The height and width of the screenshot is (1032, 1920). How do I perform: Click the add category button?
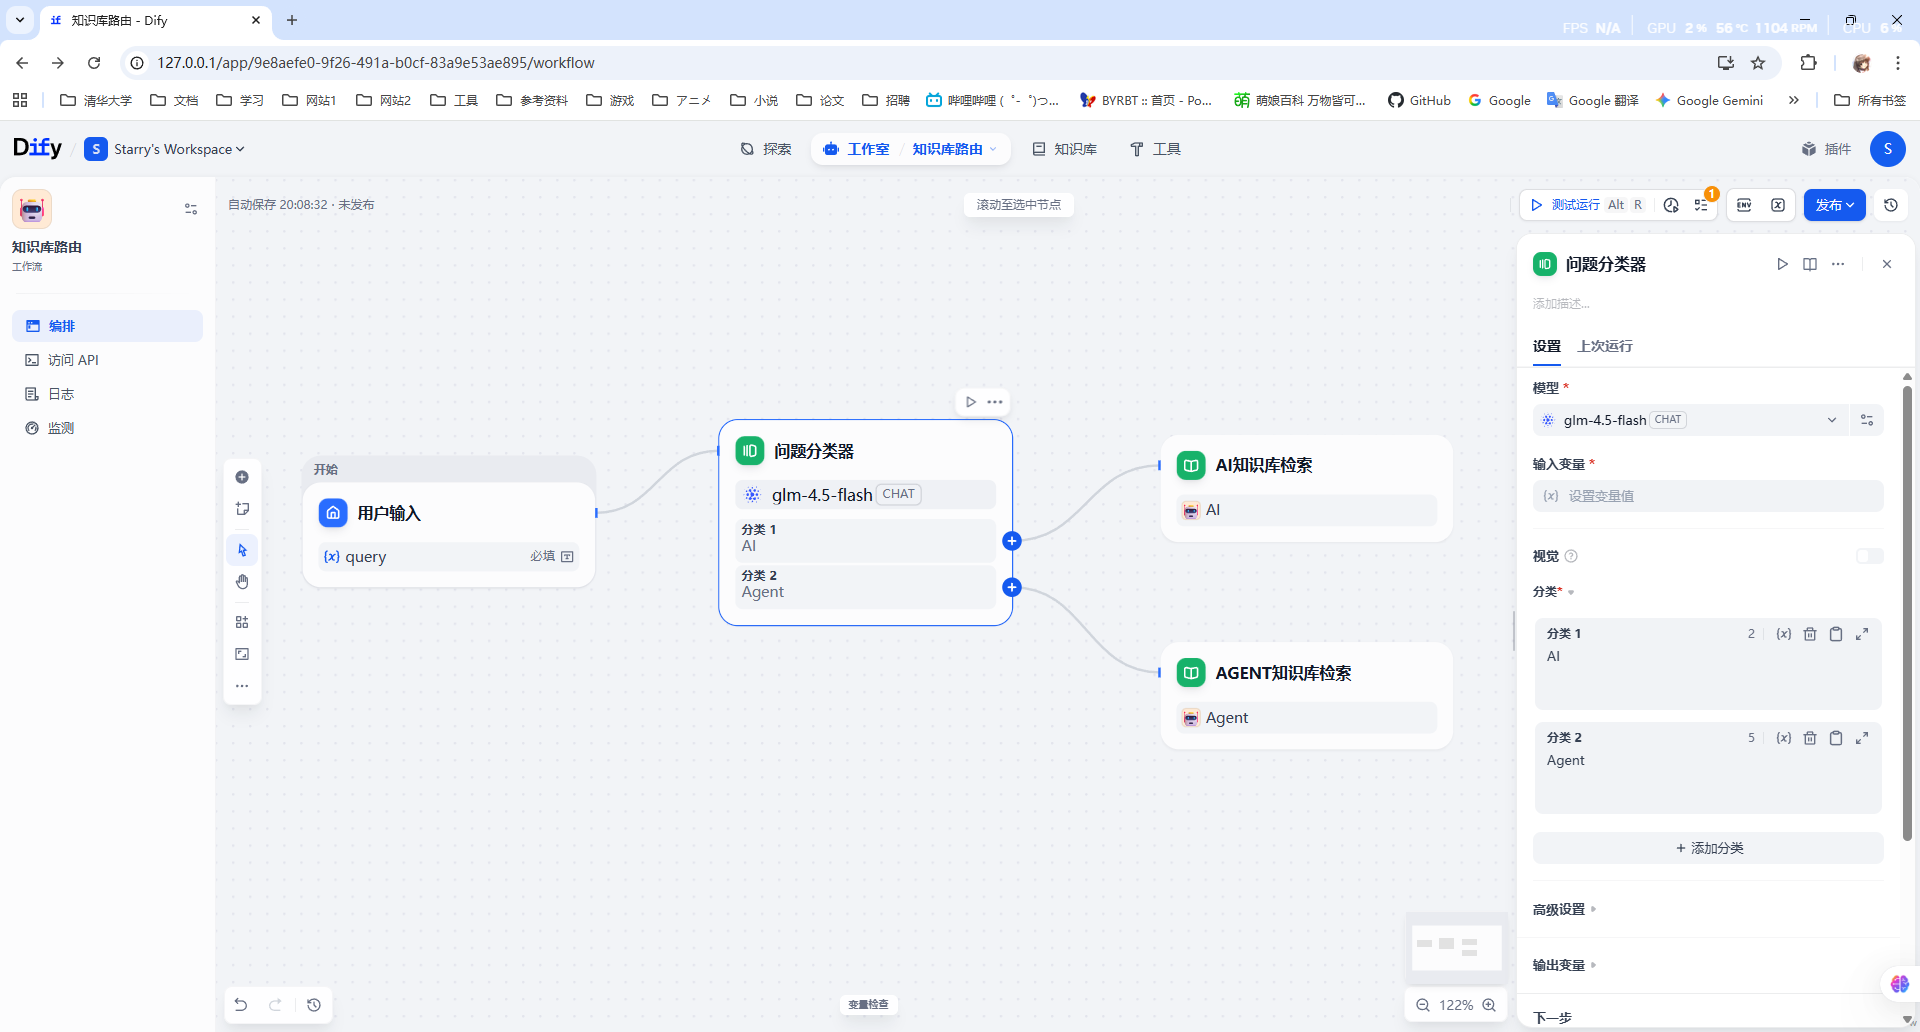coord(1708,848)
